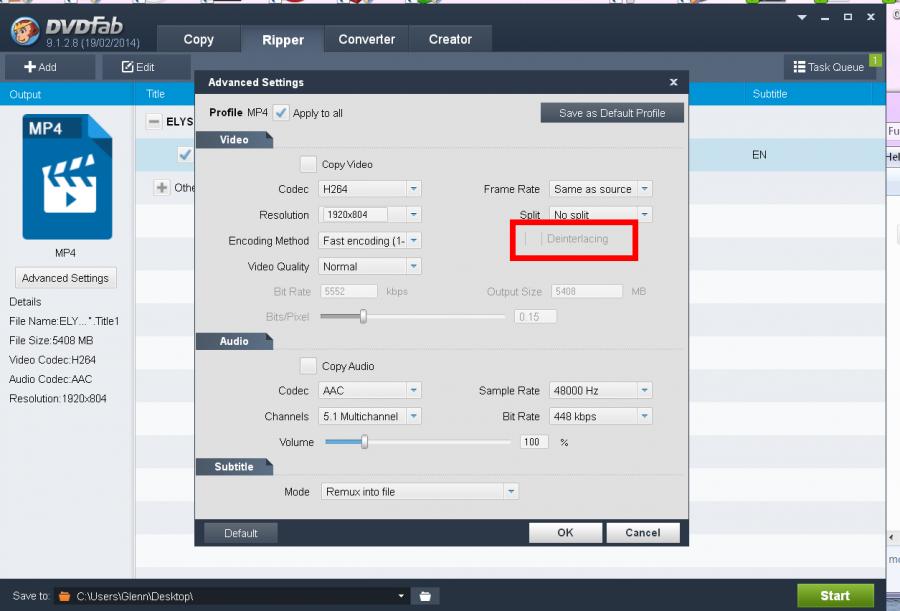Click the DVDFab logo icon
Image resolution: width=900 pixels, height=611 pixels.
pos(25,30)
